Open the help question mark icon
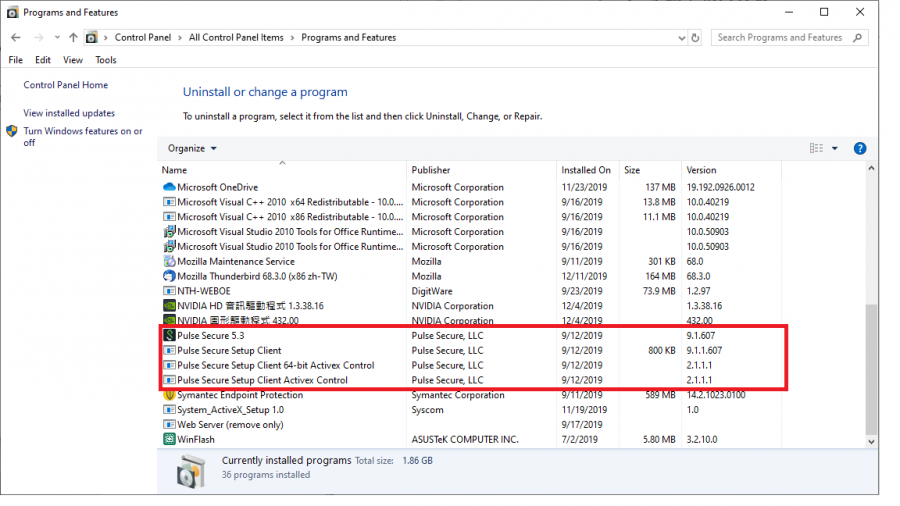The width and height of the screenshot is (900, 506). pyautogui.click(x=859, y=148)
